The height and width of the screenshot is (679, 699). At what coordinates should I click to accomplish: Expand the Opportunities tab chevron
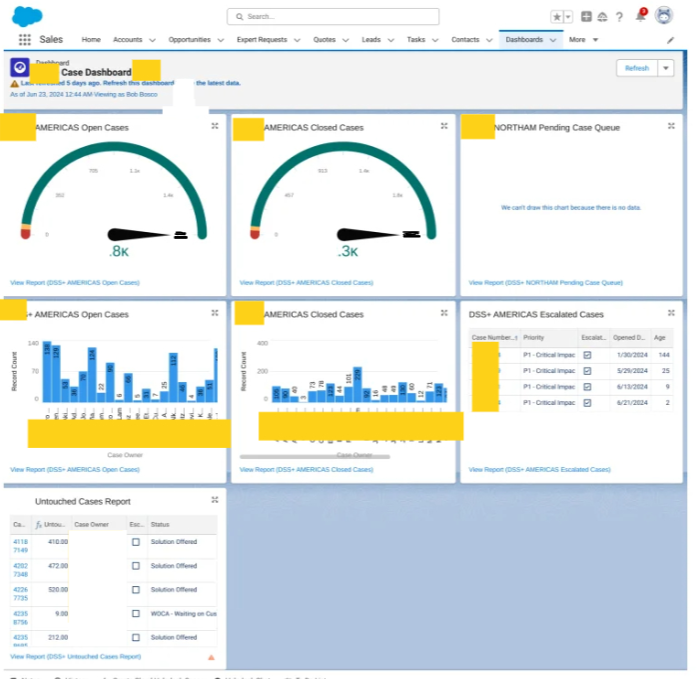click(x=220, y=40)
